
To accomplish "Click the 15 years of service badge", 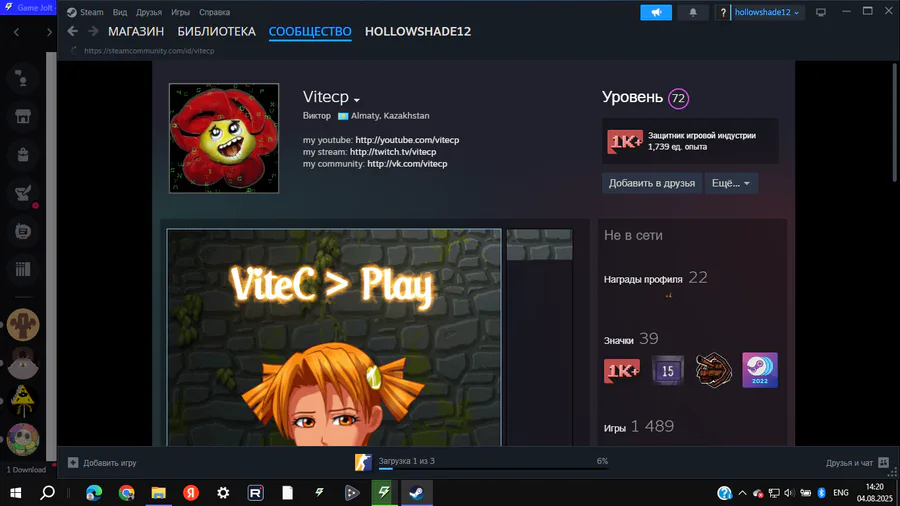I will (x=668, y=371).
